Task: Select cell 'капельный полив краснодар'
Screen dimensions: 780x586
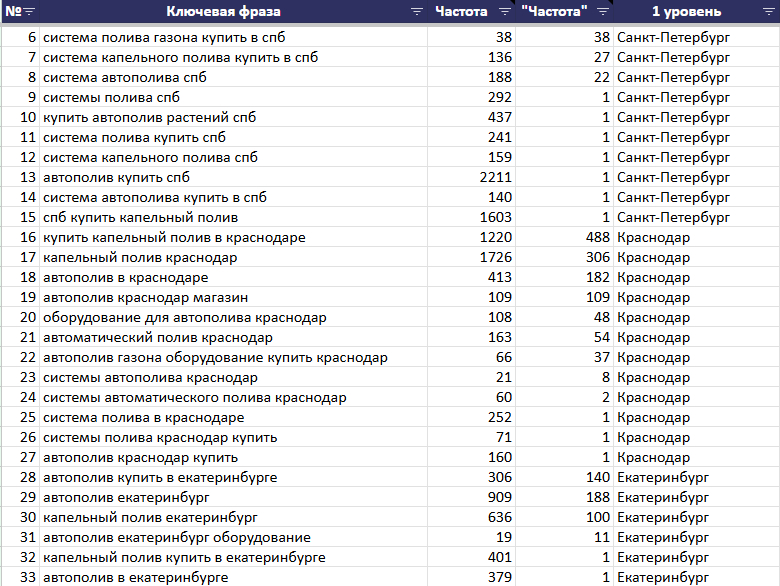Action: (x=233, y=257)
